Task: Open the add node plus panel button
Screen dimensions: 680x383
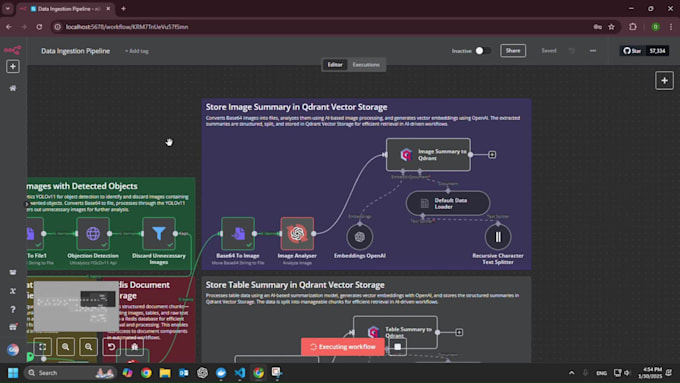Action: click(x=664, y=80)
